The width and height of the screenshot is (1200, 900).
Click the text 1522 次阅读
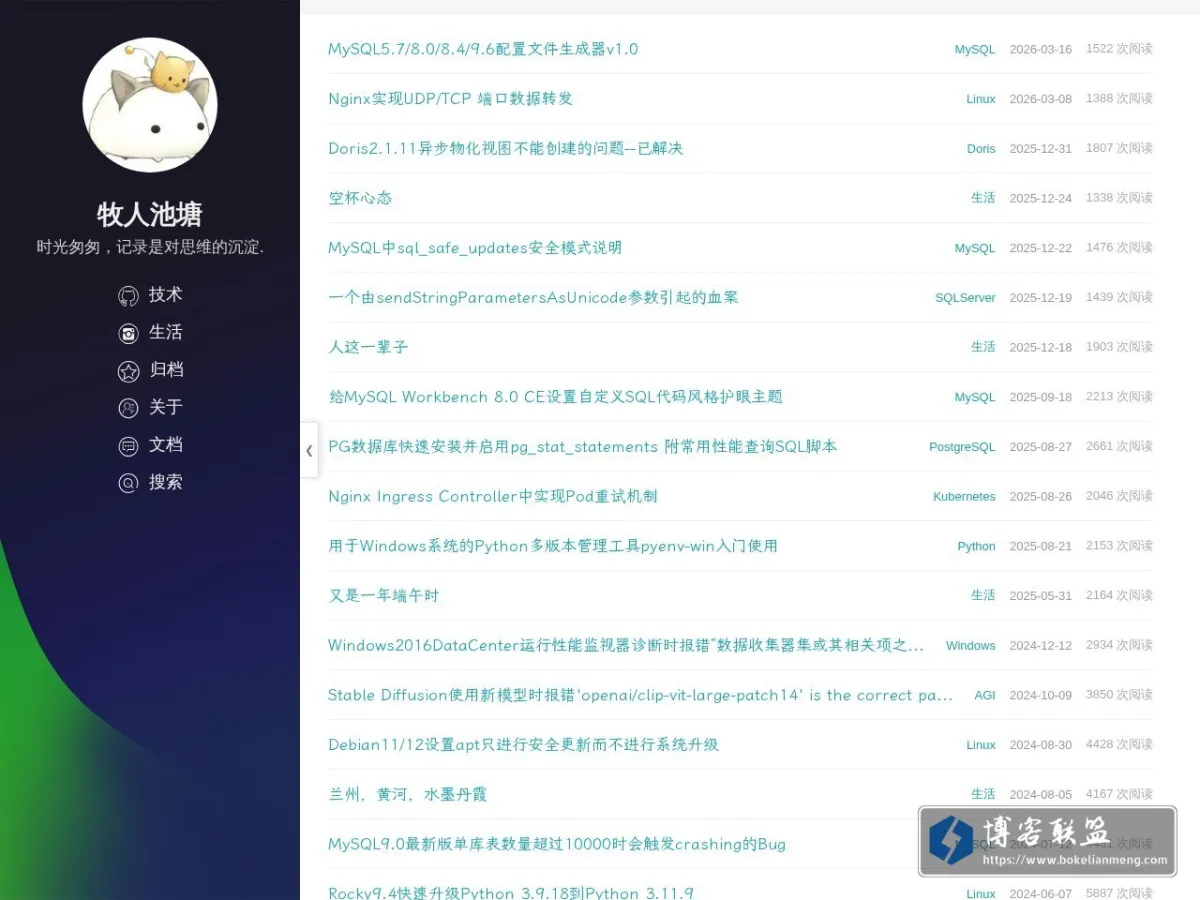(1119, 48)
